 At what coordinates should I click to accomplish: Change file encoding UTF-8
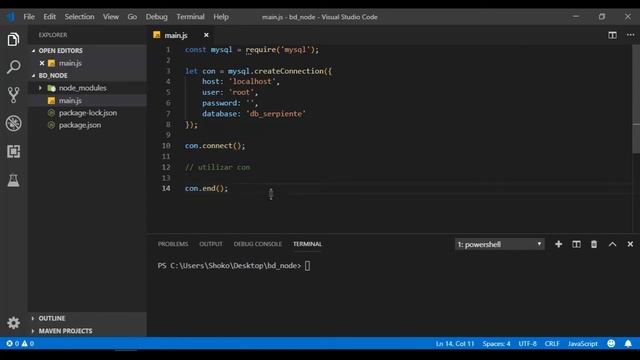point(527,344)
